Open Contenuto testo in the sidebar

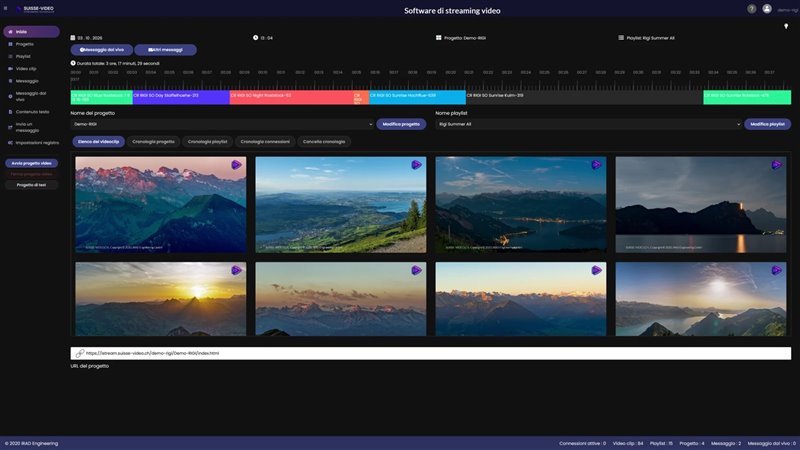tap(33, 112)
